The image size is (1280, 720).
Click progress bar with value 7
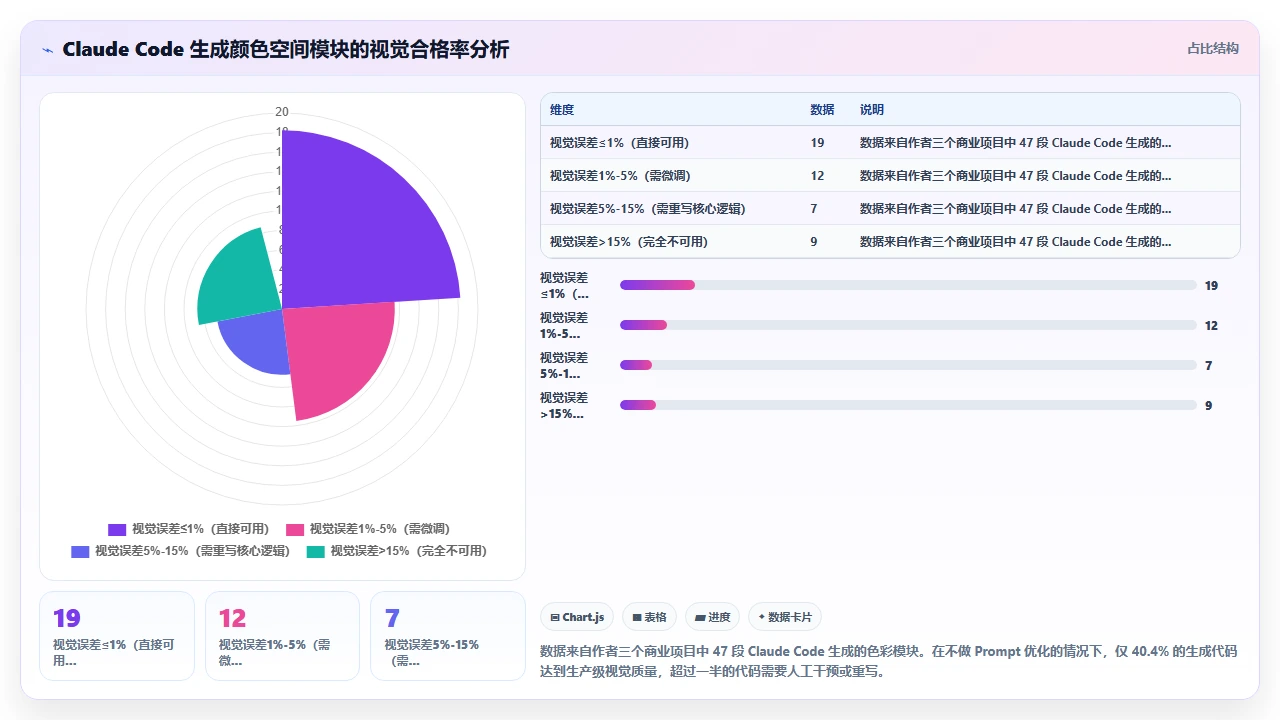click(x=908, y=365)
